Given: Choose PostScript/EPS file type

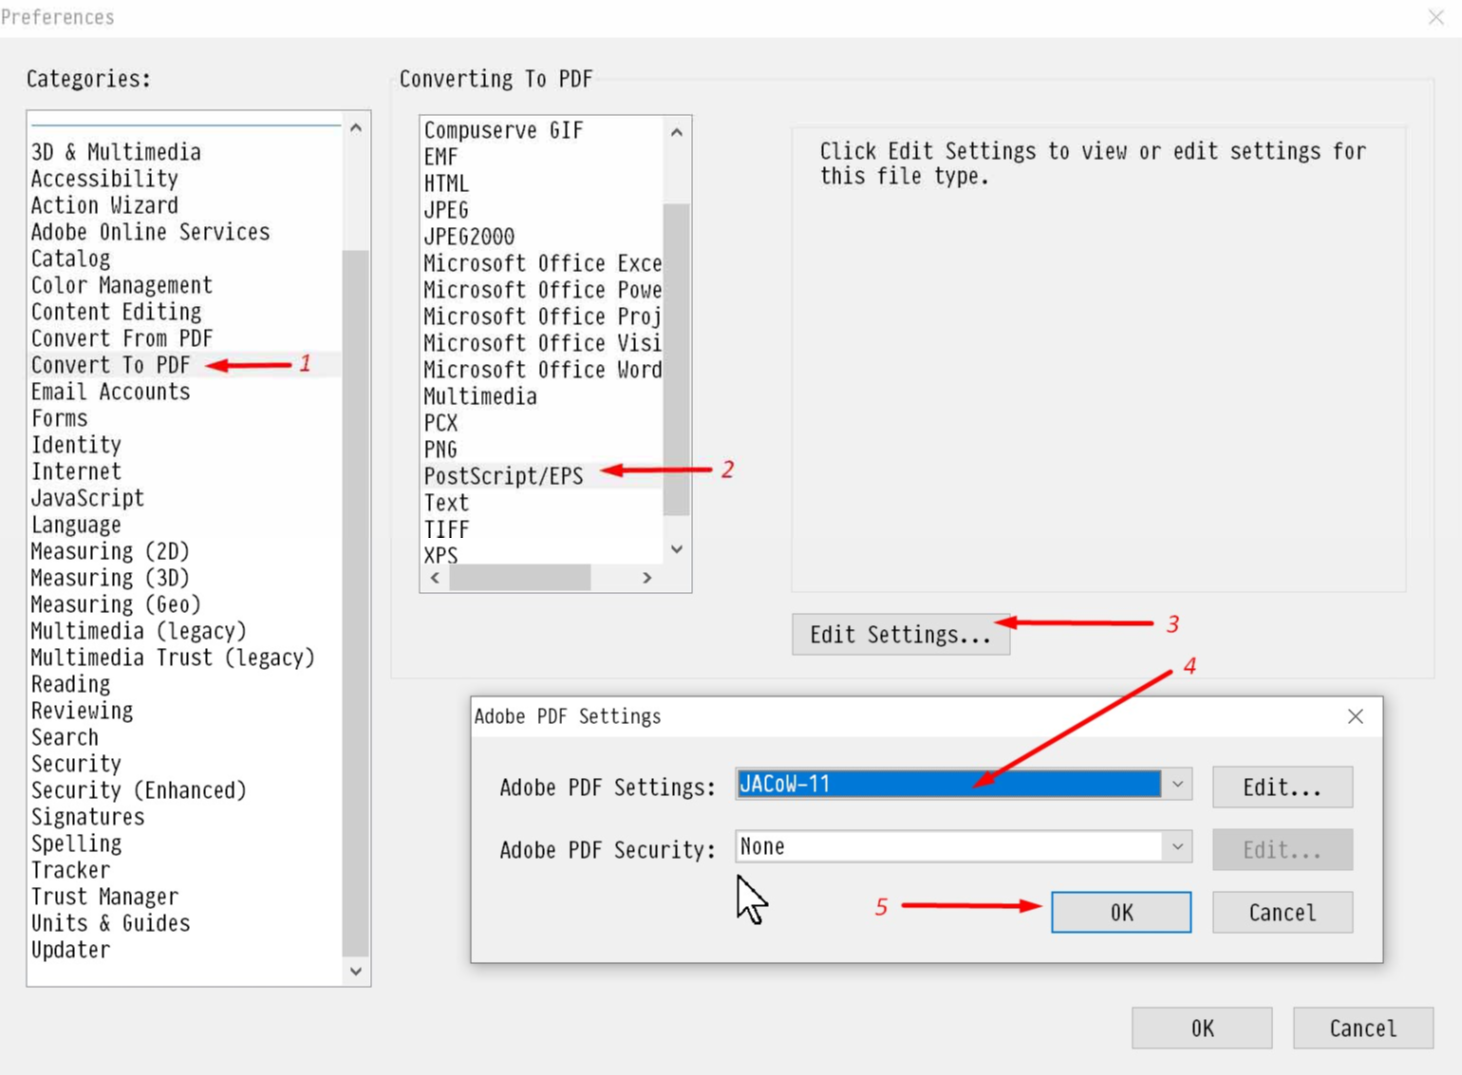Looking at the screenshot, I should pos(503,476).
